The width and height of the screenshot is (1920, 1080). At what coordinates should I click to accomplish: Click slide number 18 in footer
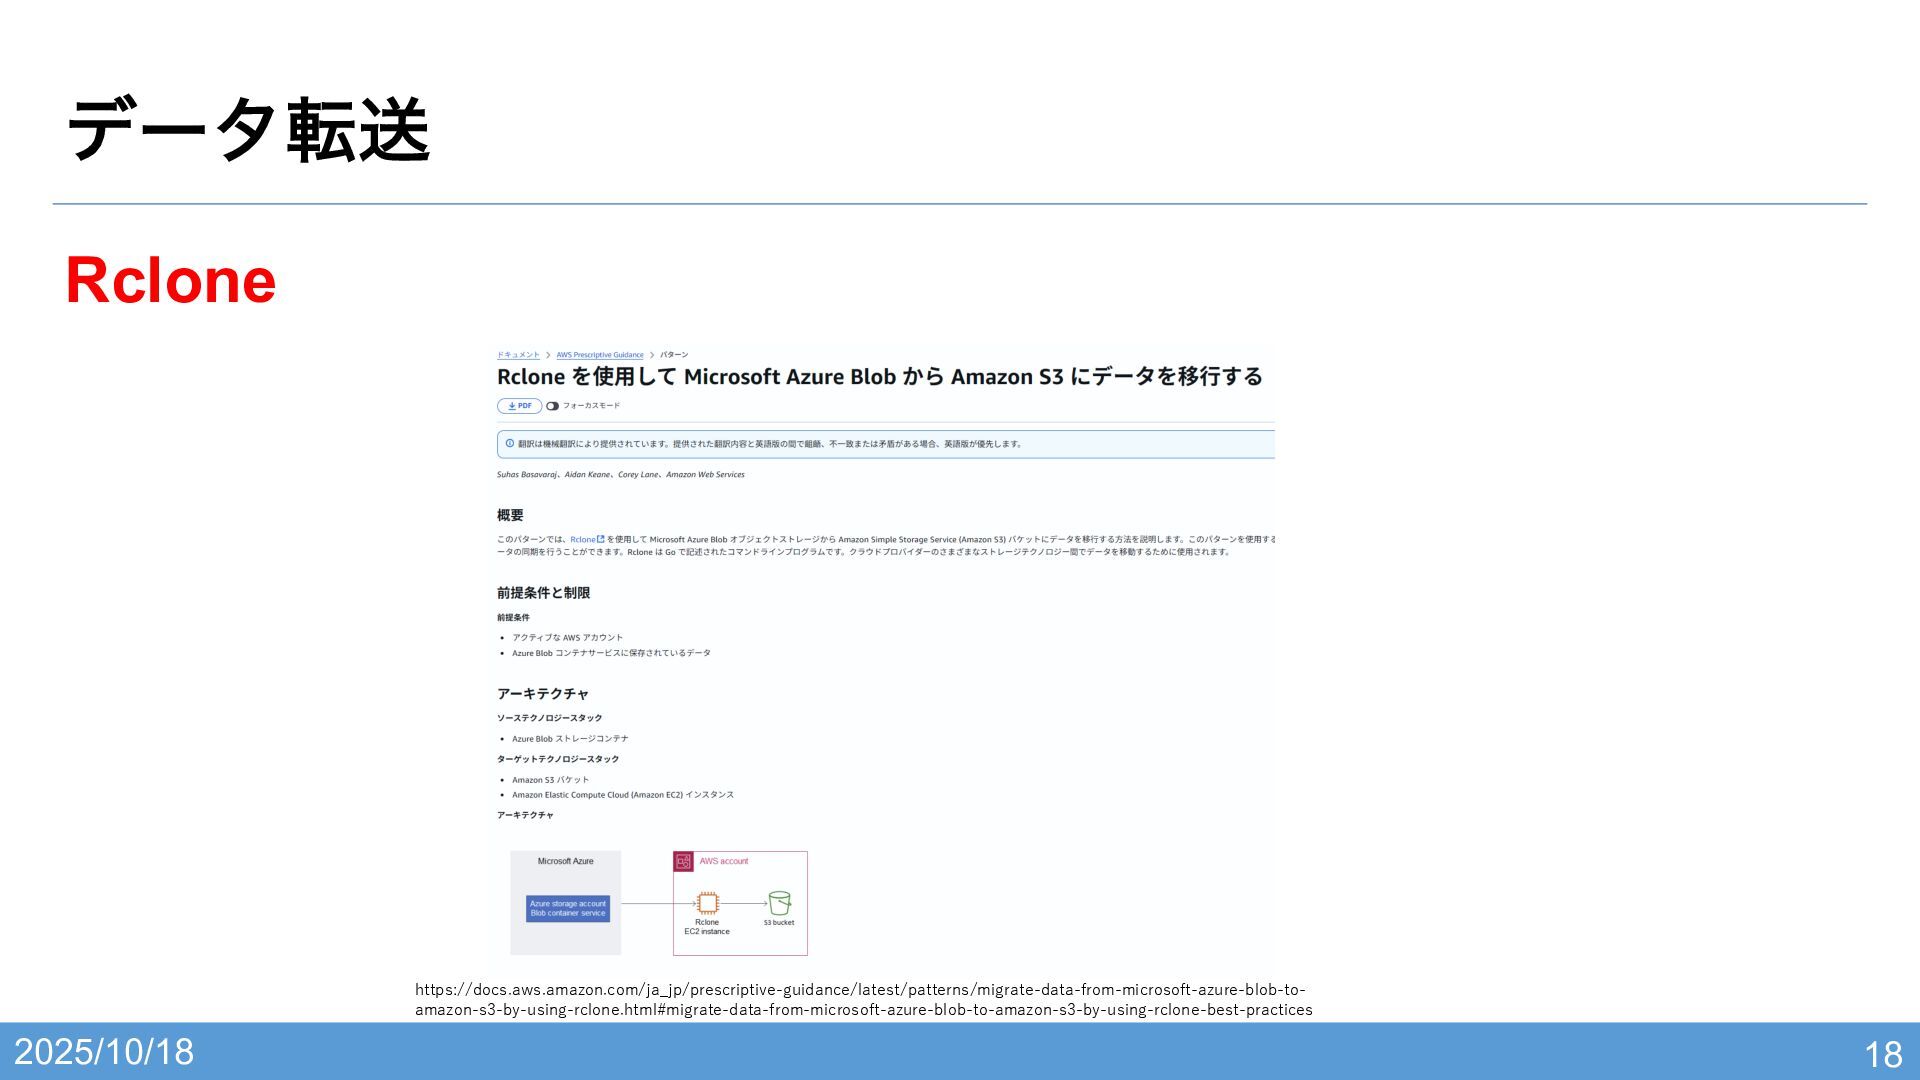point(1883,1054)
